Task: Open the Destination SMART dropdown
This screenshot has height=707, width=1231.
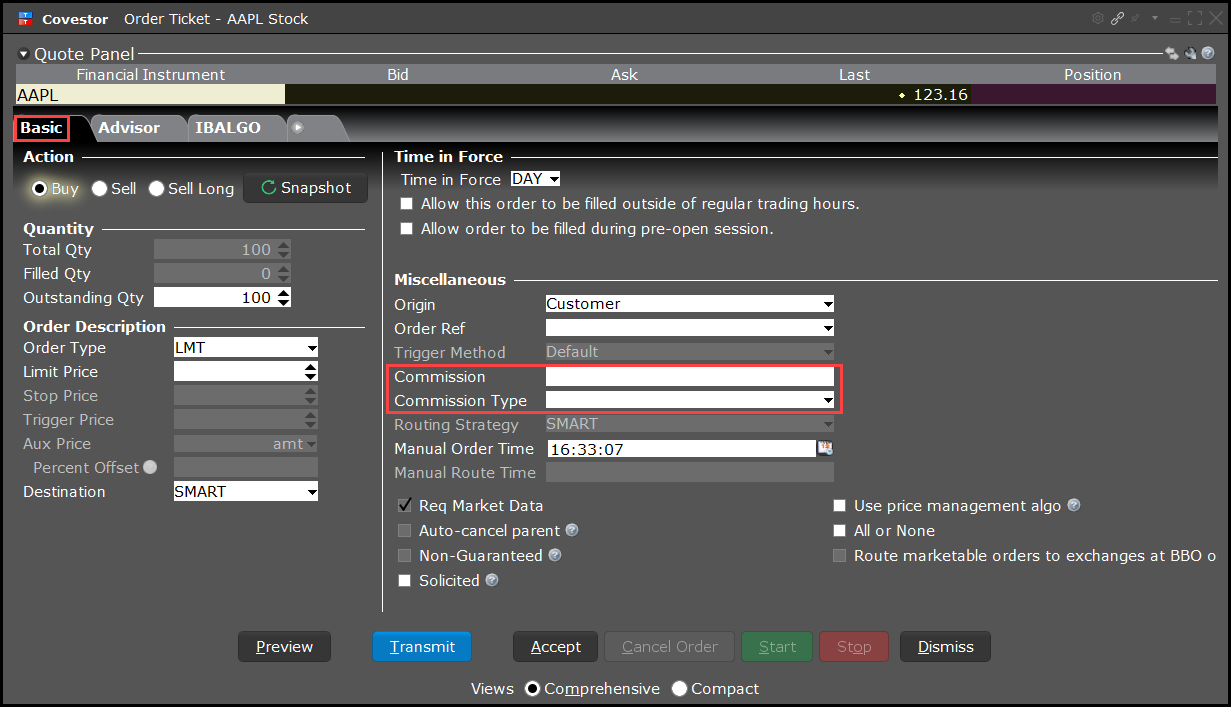Action: [246, 492]
